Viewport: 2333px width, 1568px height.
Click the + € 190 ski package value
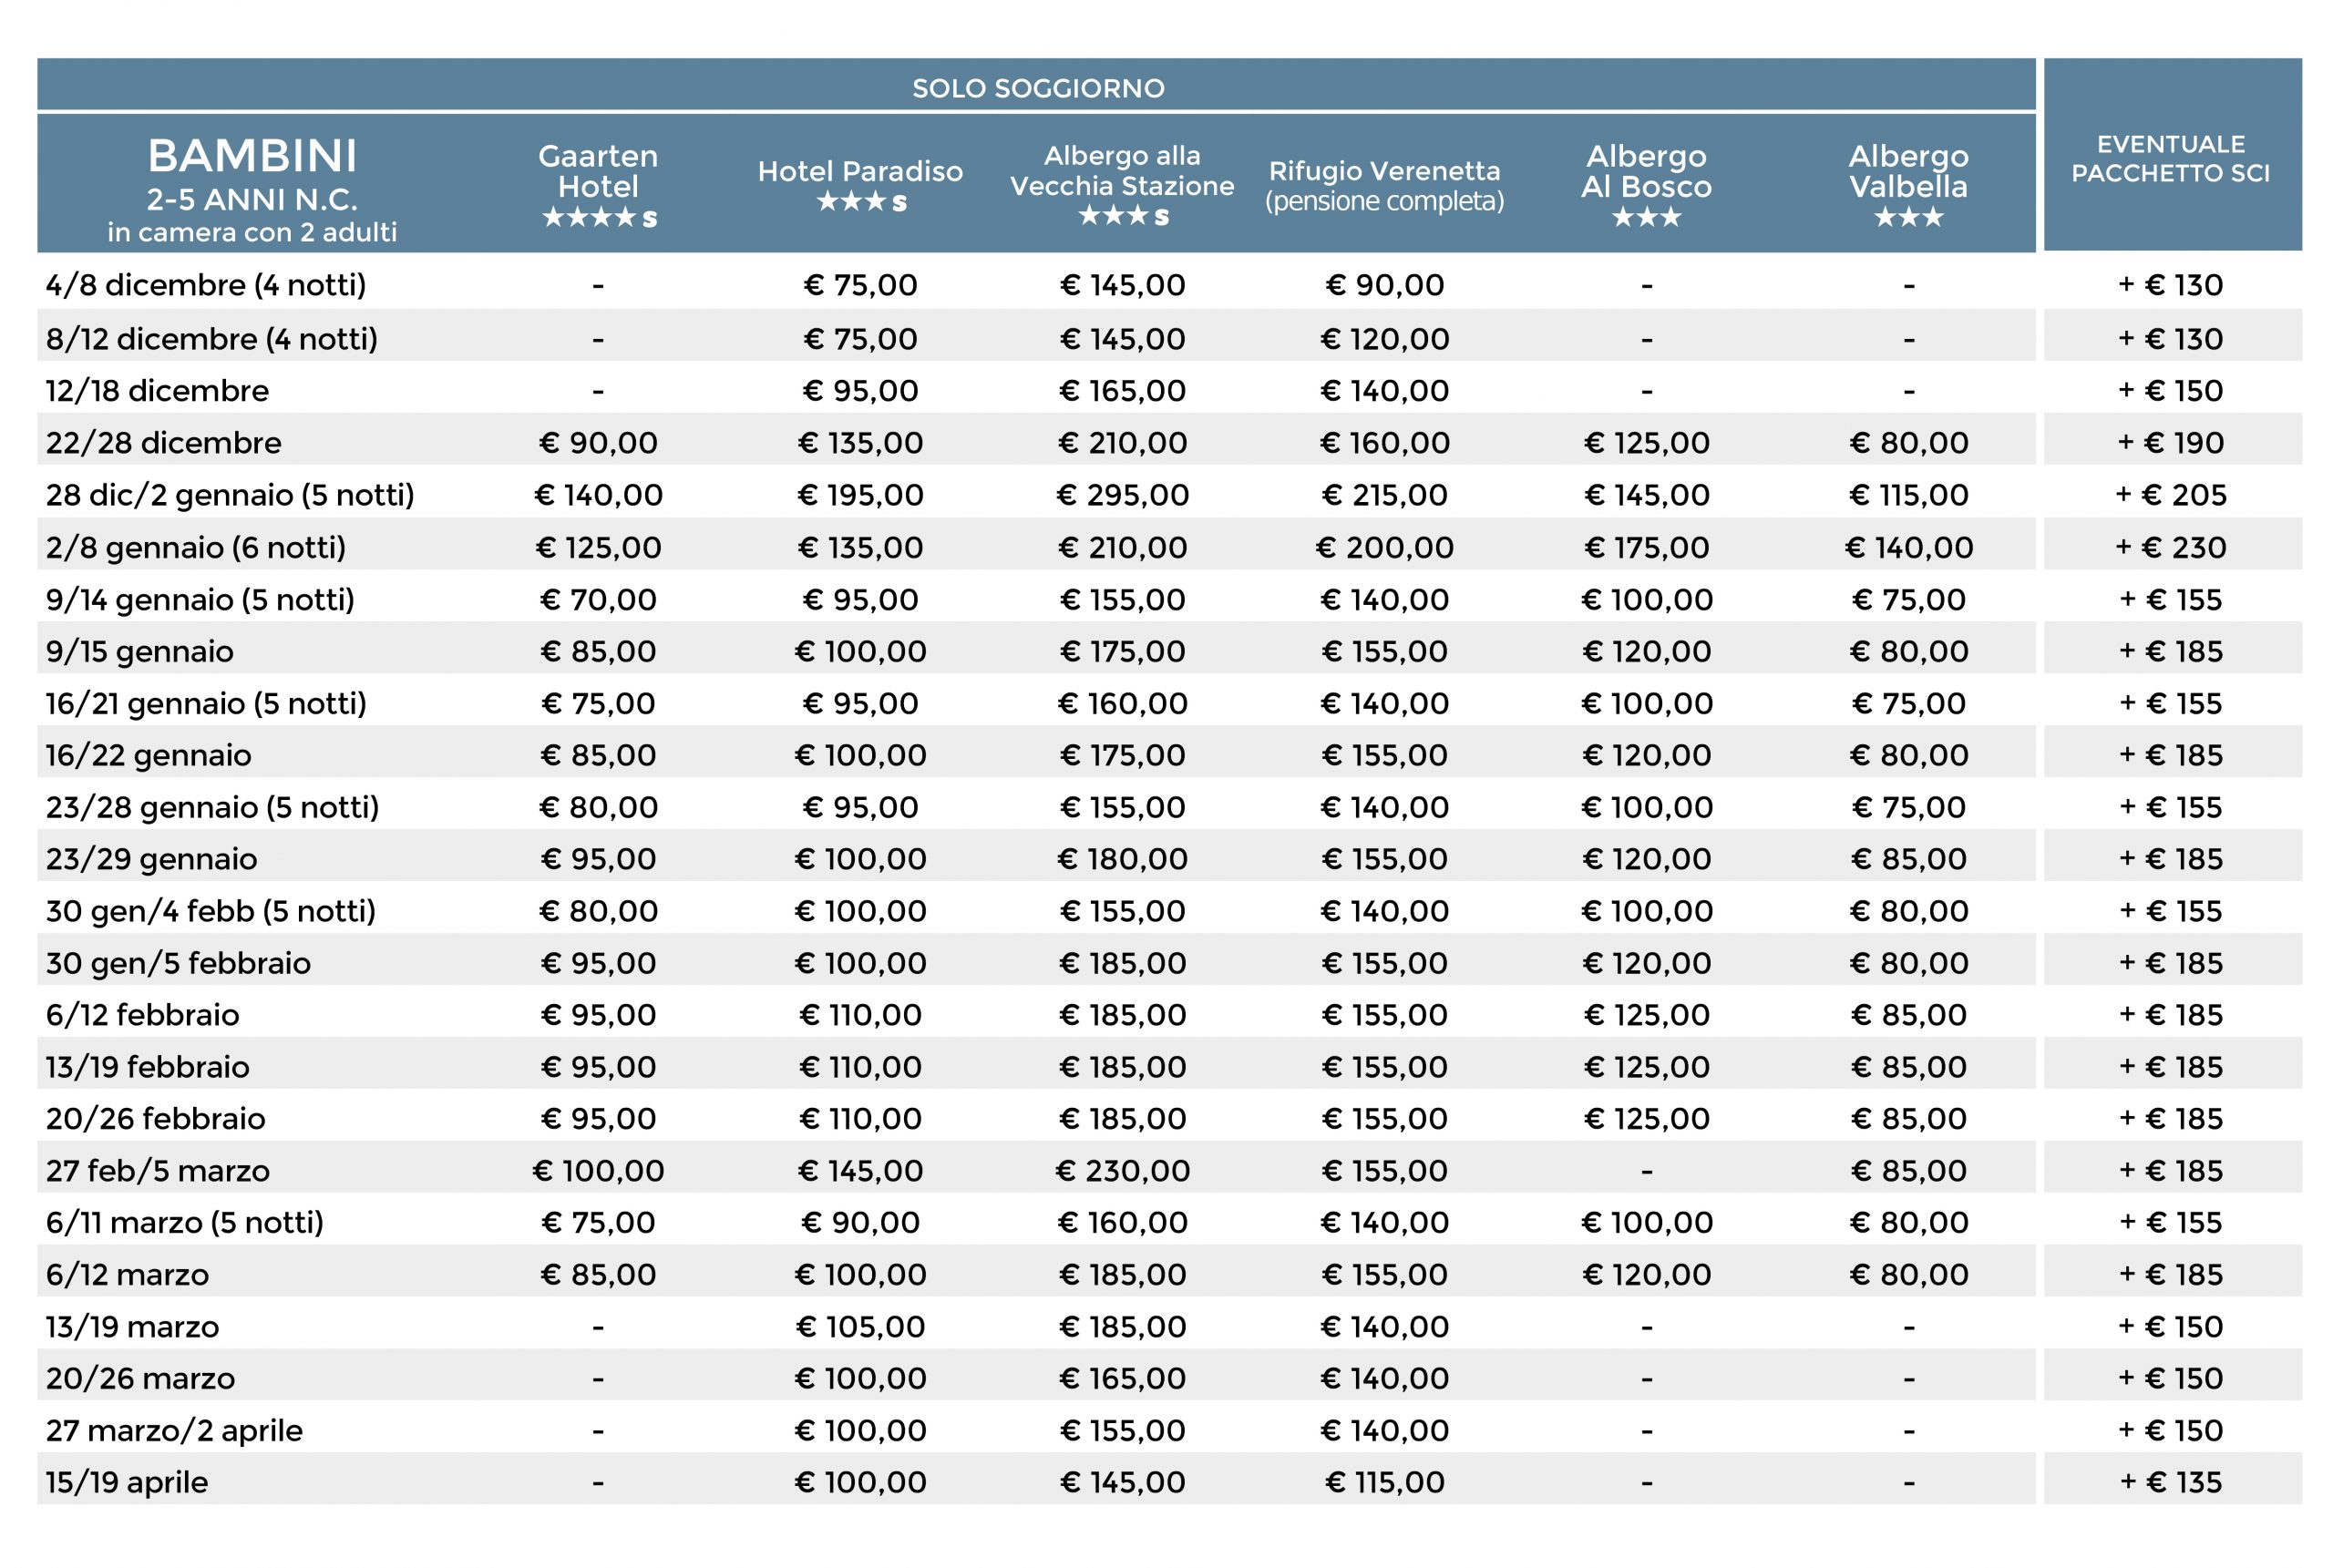2171,442
